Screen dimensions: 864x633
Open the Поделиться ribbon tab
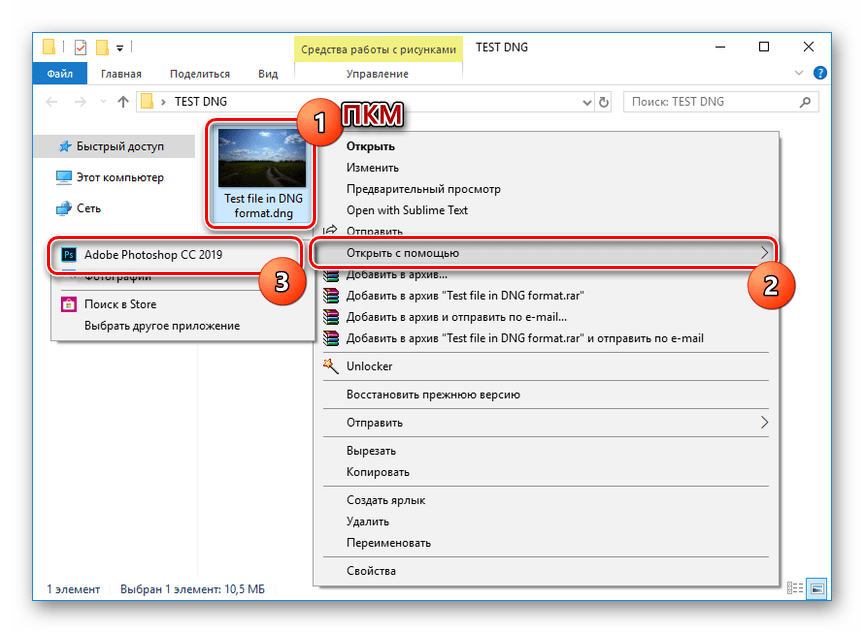199,74
